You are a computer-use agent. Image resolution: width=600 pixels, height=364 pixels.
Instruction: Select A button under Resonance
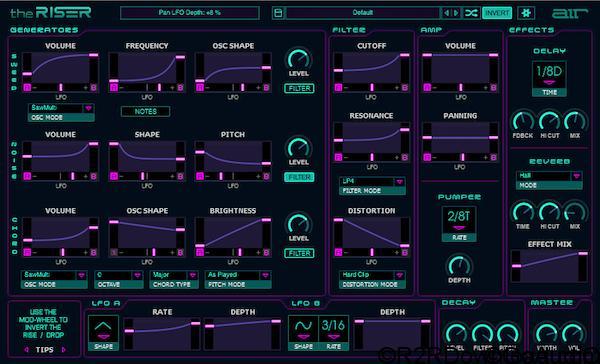coord(338,157)
